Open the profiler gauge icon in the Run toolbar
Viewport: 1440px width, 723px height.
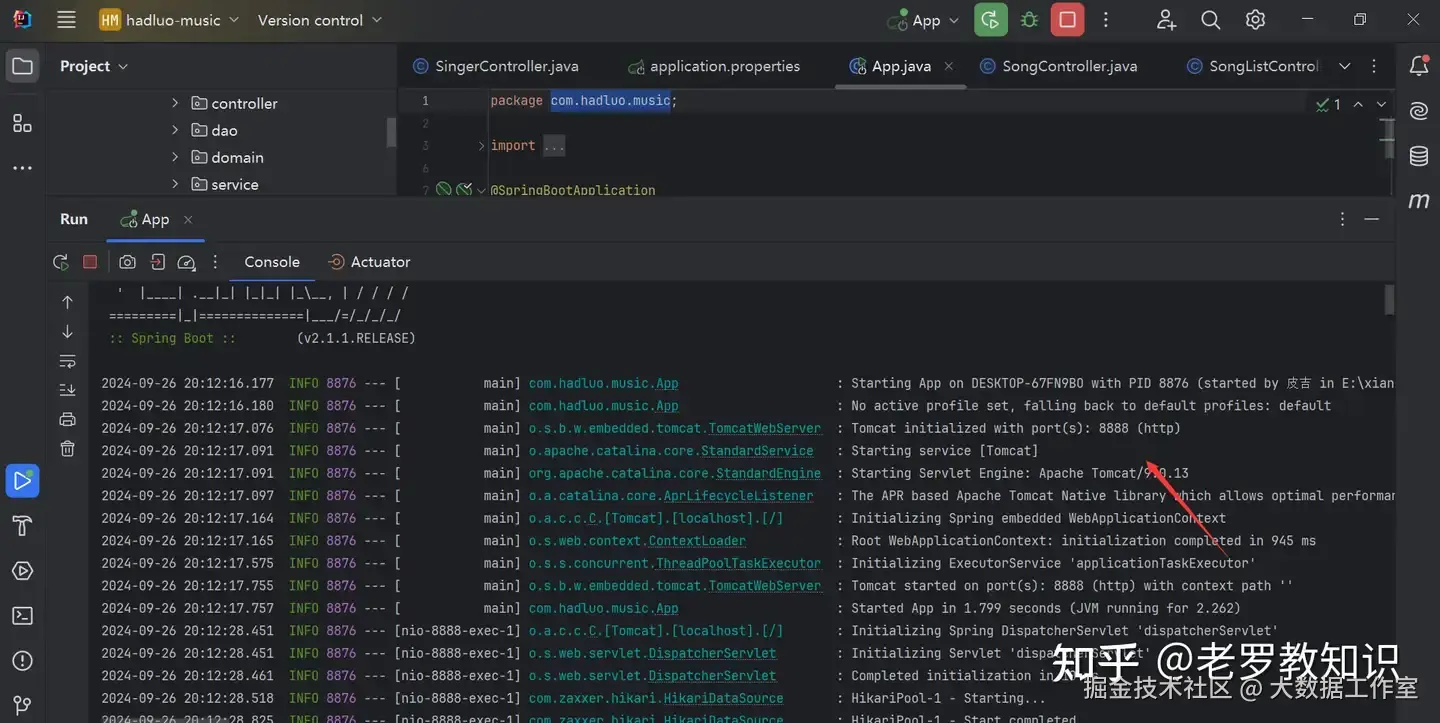(186, 262)
